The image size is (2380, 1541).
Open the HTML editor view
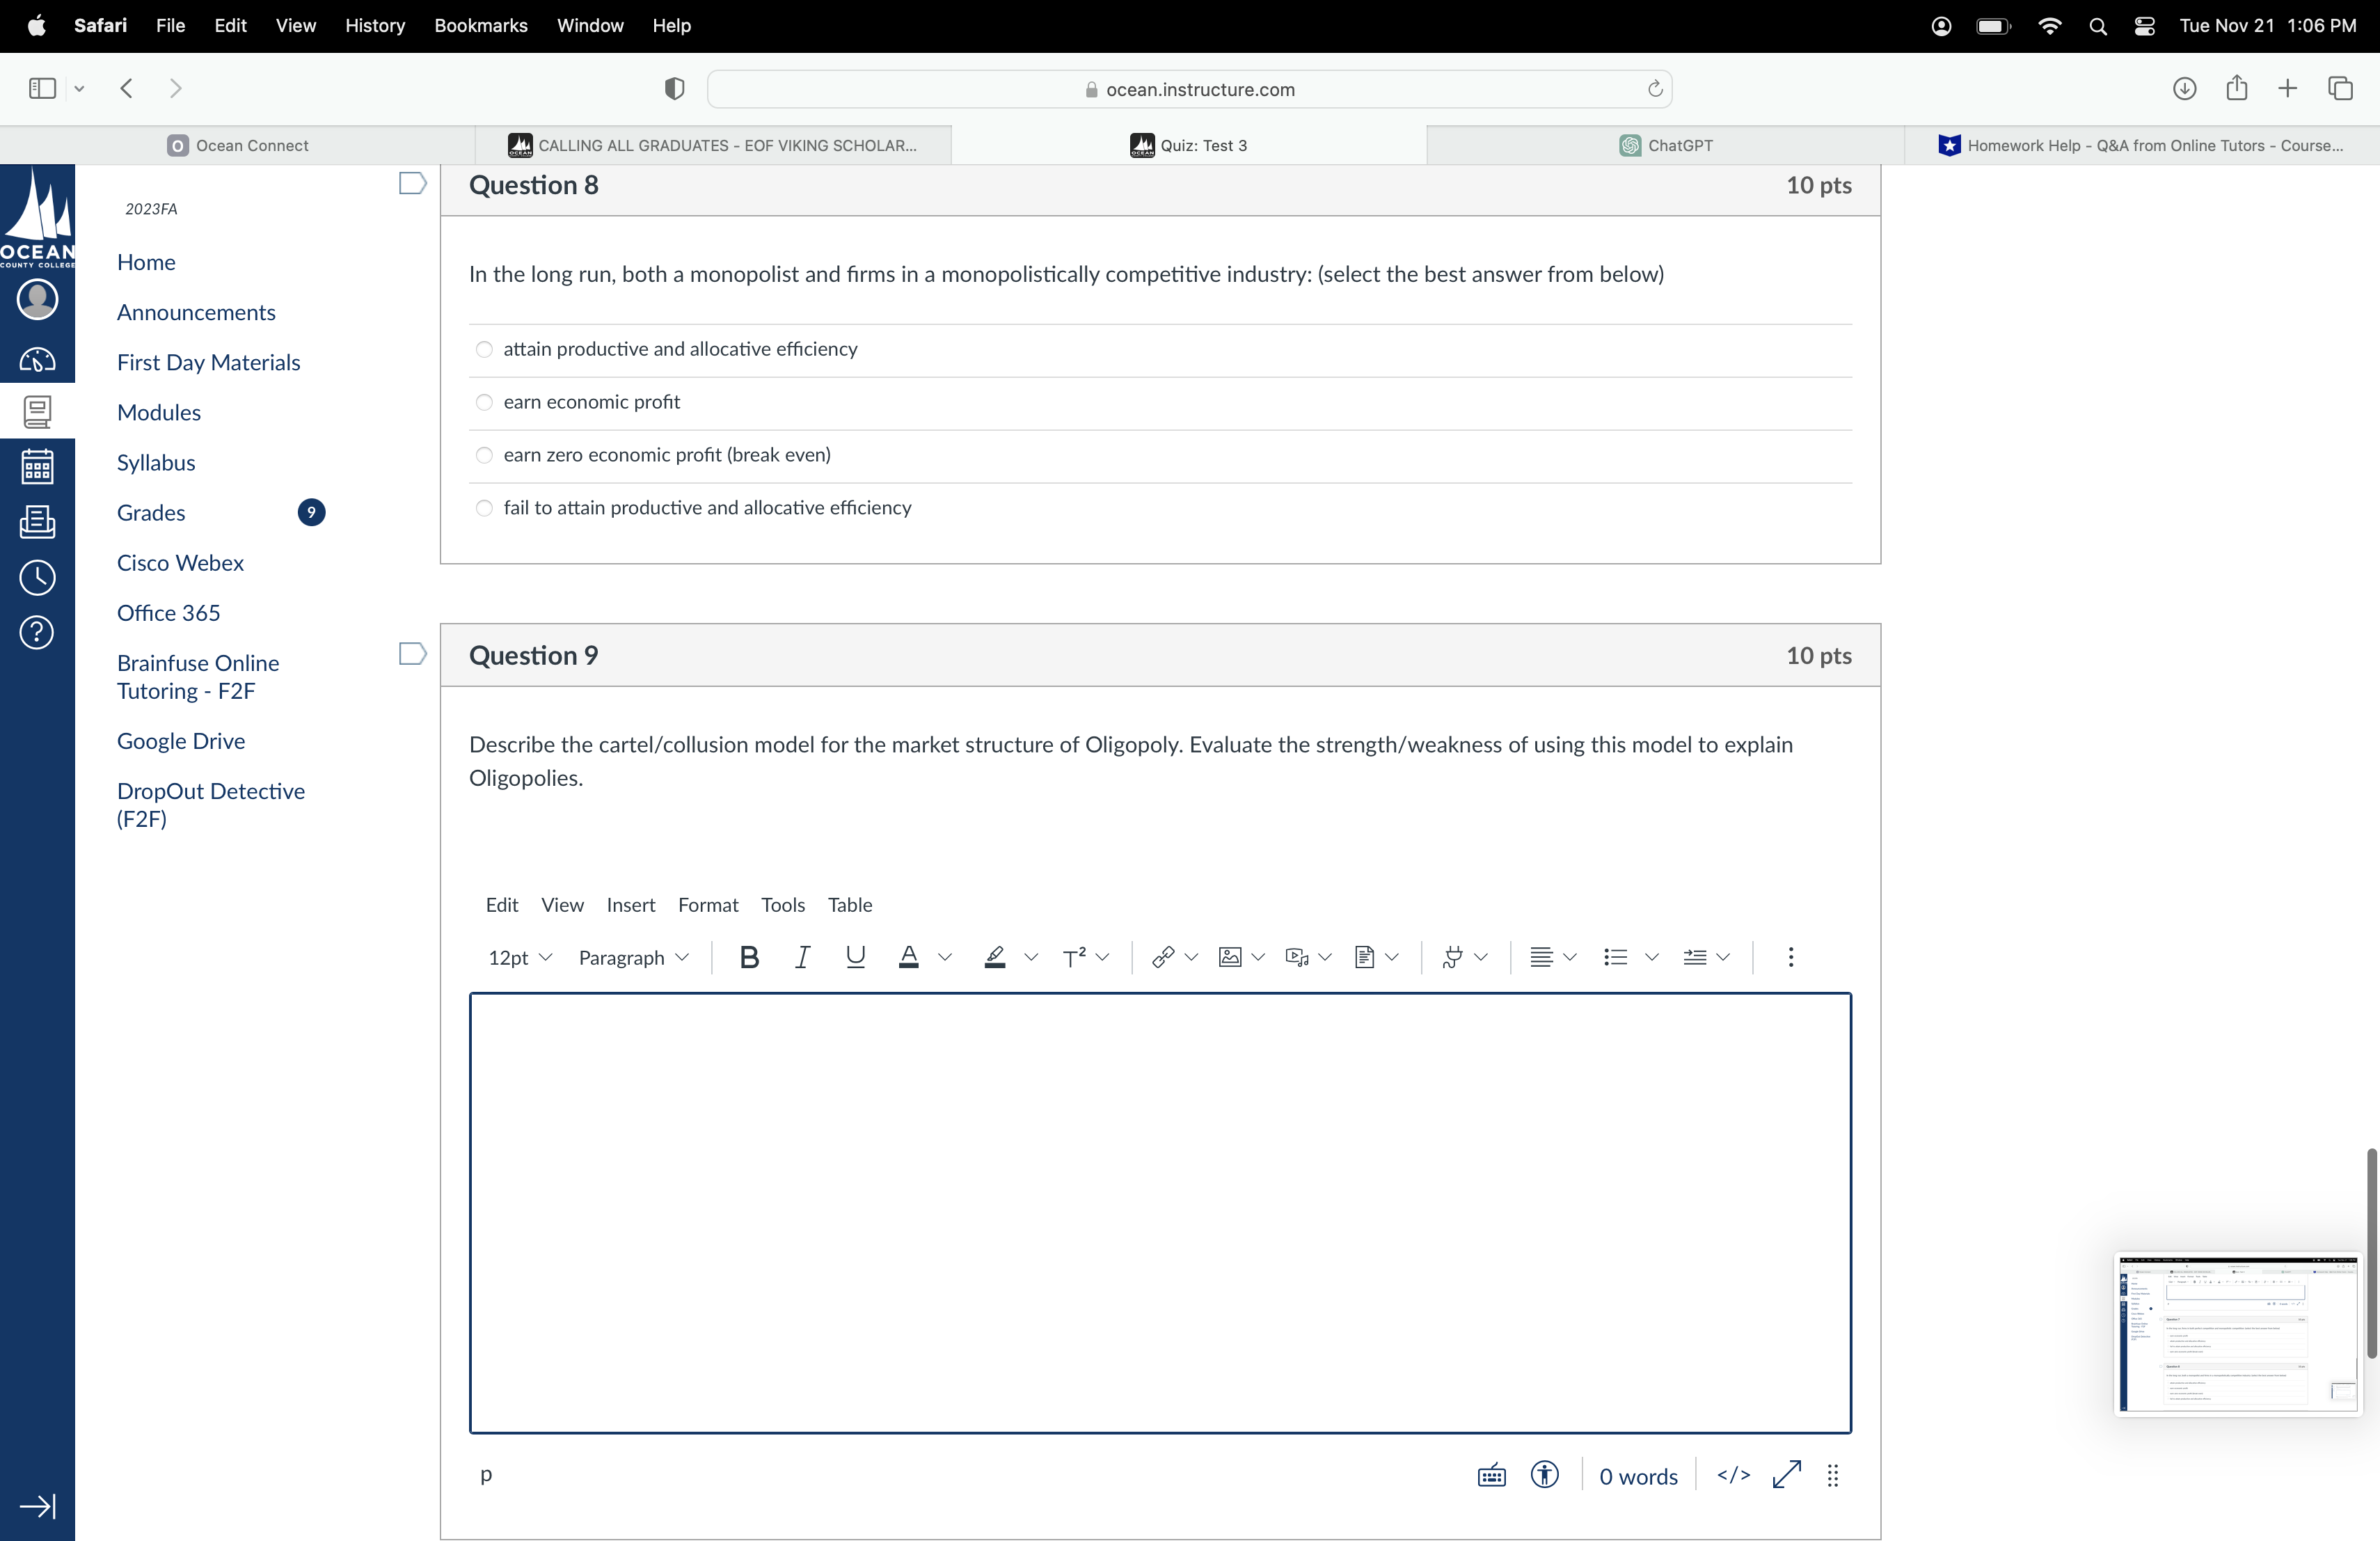(x=1733, y=1475)
